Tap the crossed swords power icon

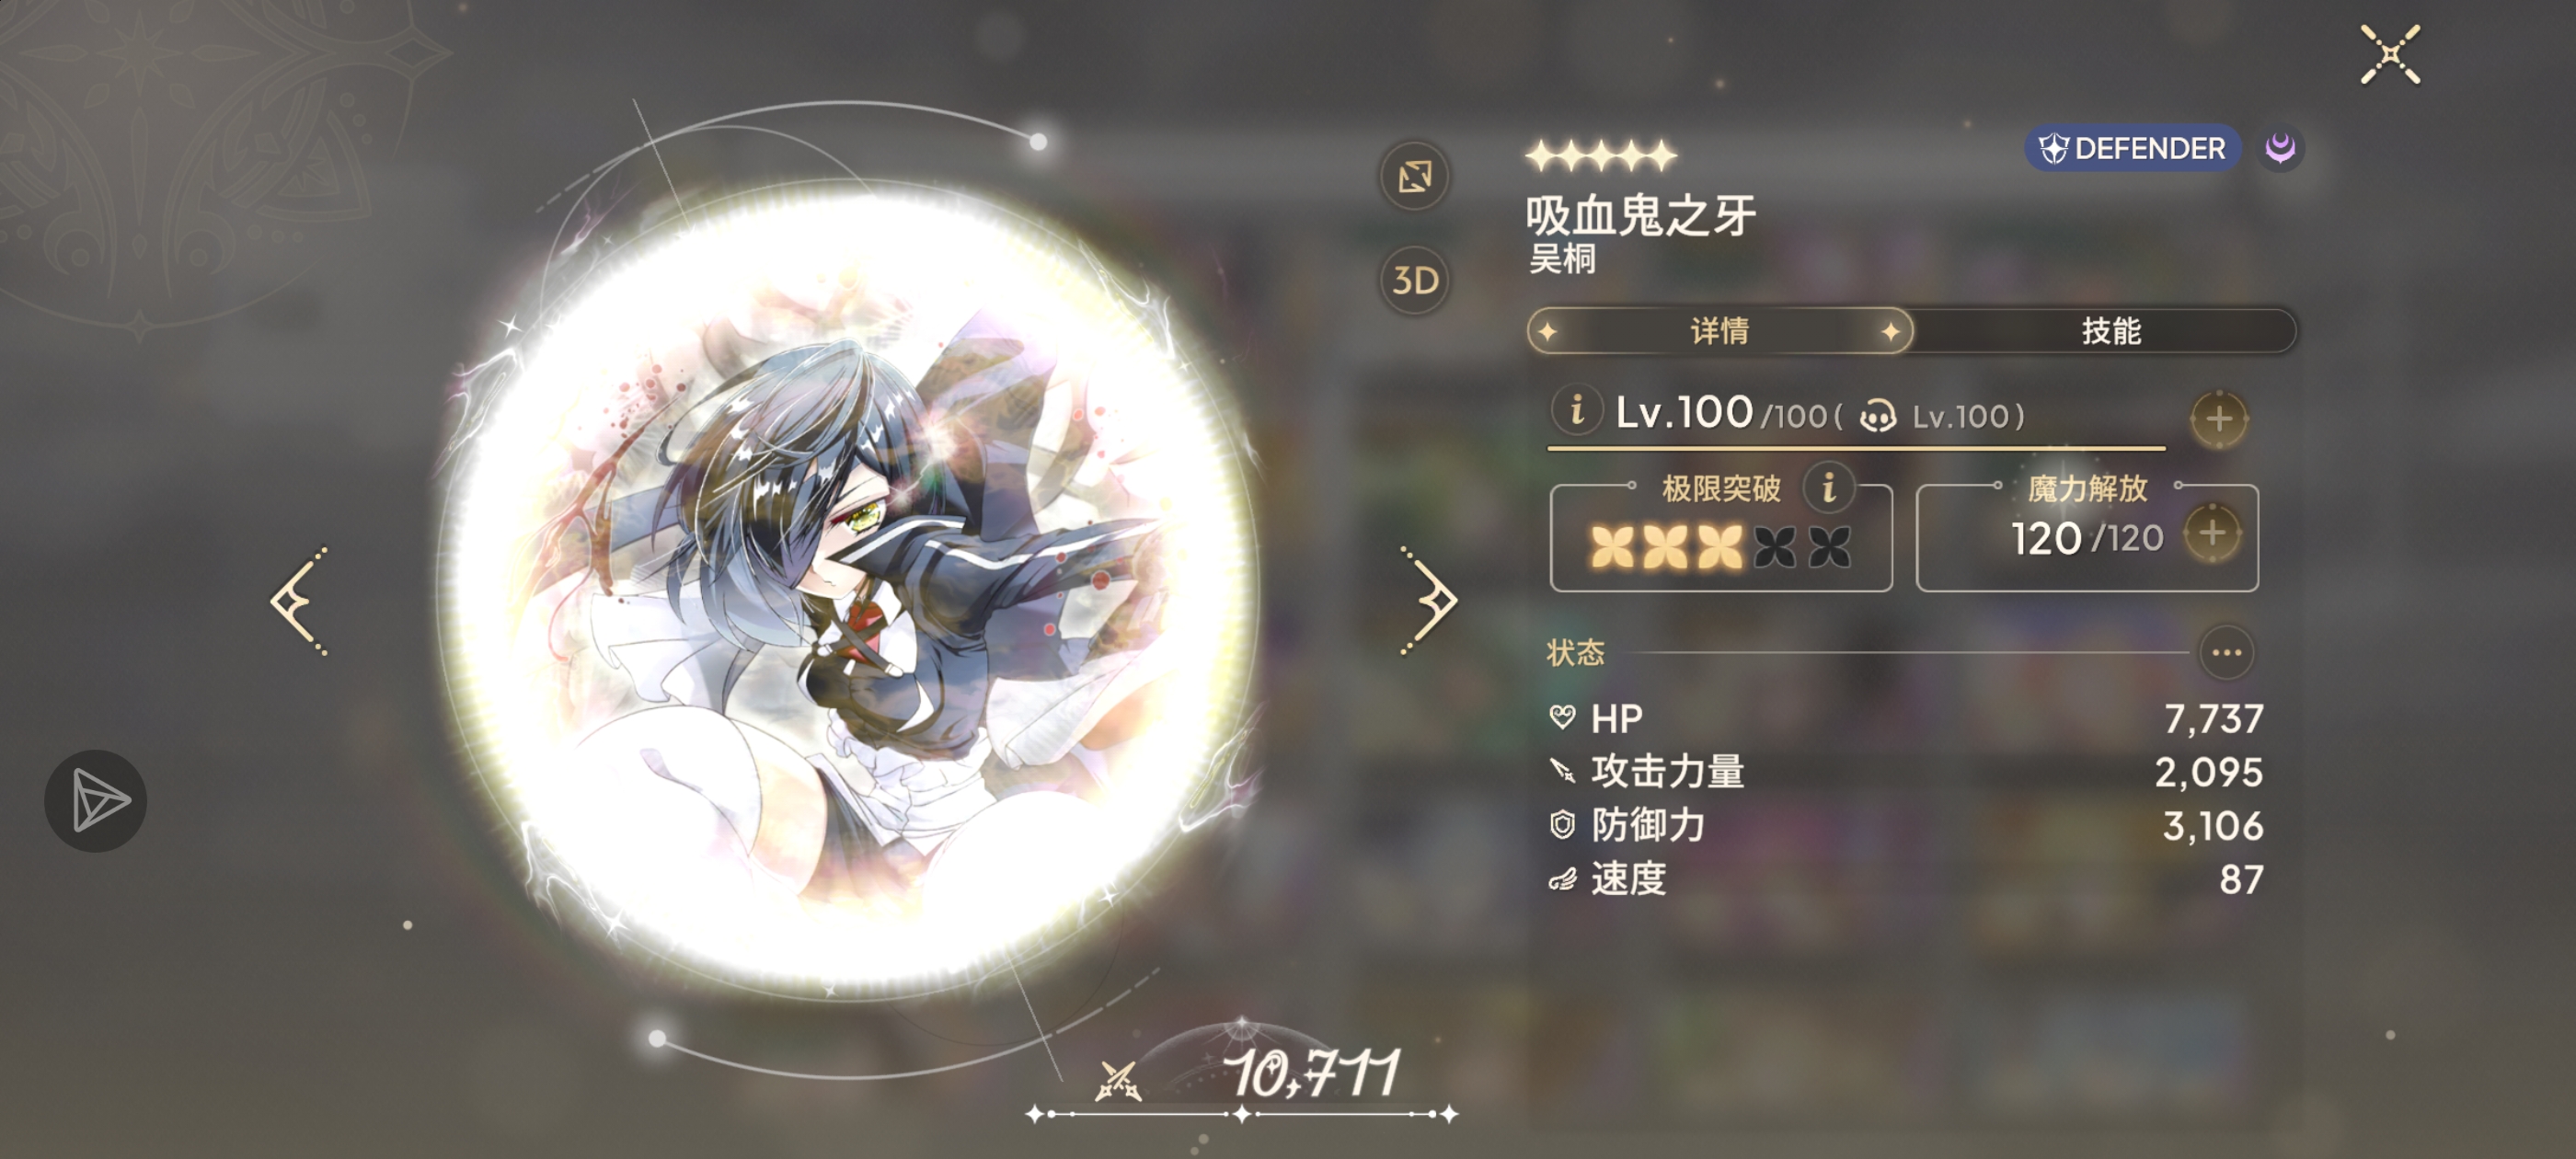(1117, 1080)
